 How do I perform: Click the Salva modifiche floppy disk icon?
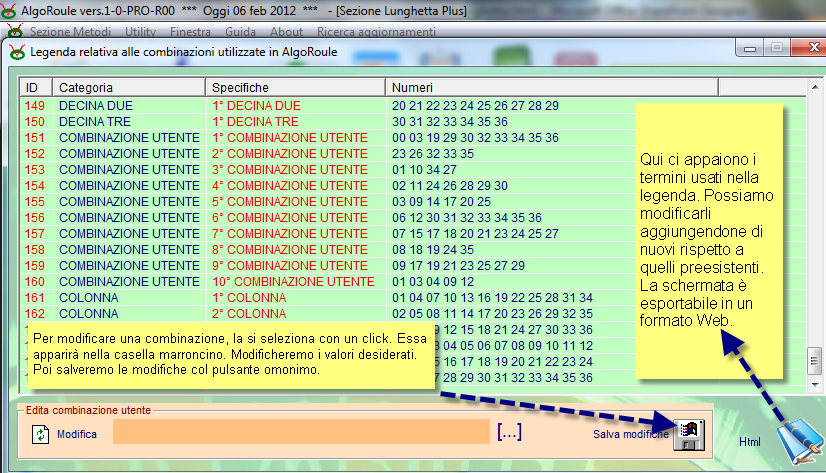(689, 435)
